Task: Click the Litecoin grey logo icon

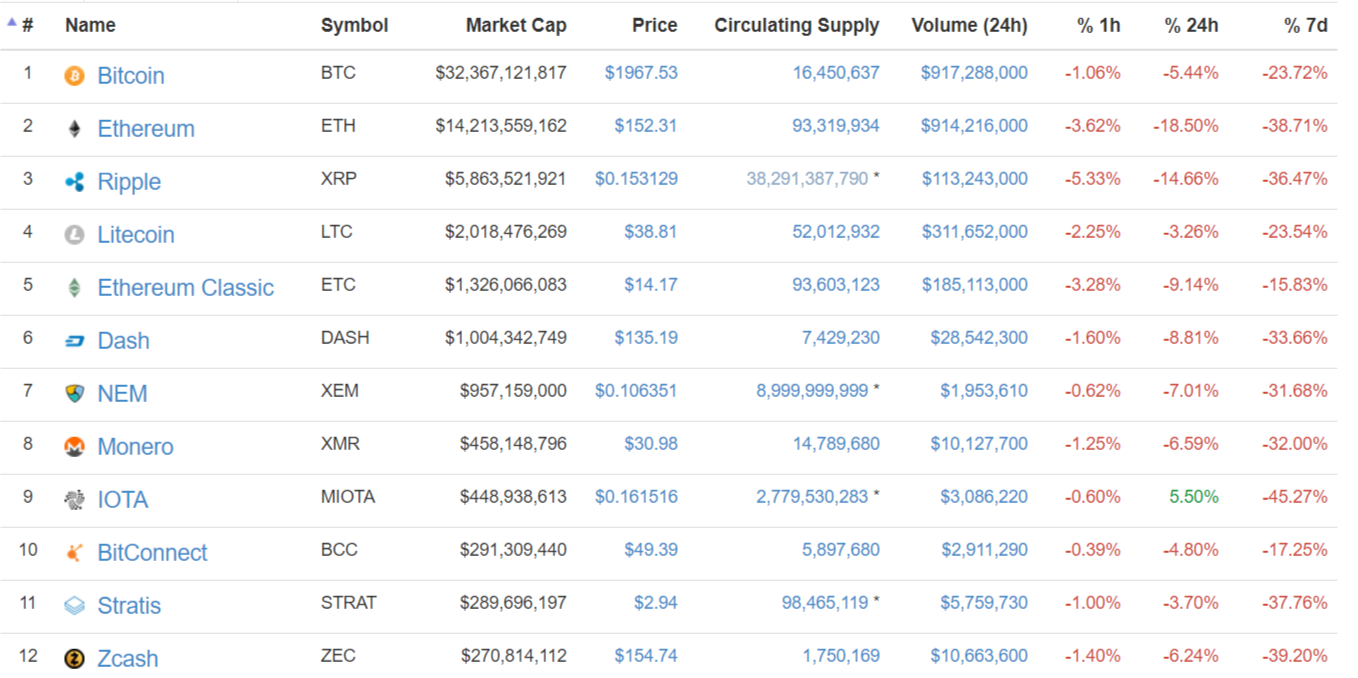Action: (74, 235)
